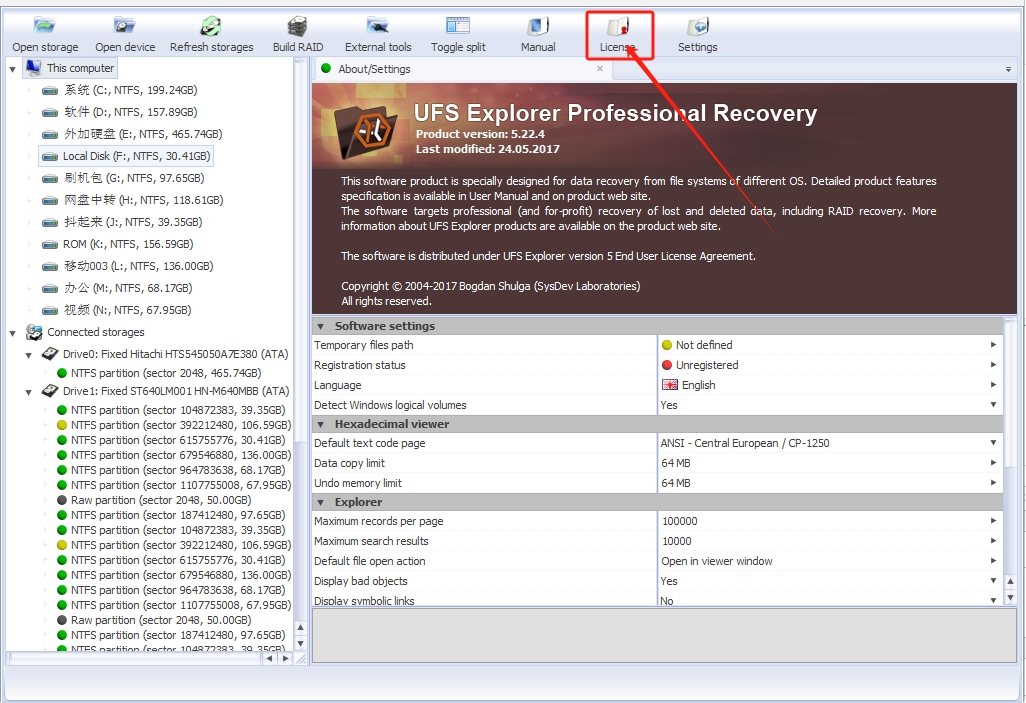Viewport: 1026px width, 703px height.
Task: Click the arrow for Default file open action
Action: click(x=993, y=561)
